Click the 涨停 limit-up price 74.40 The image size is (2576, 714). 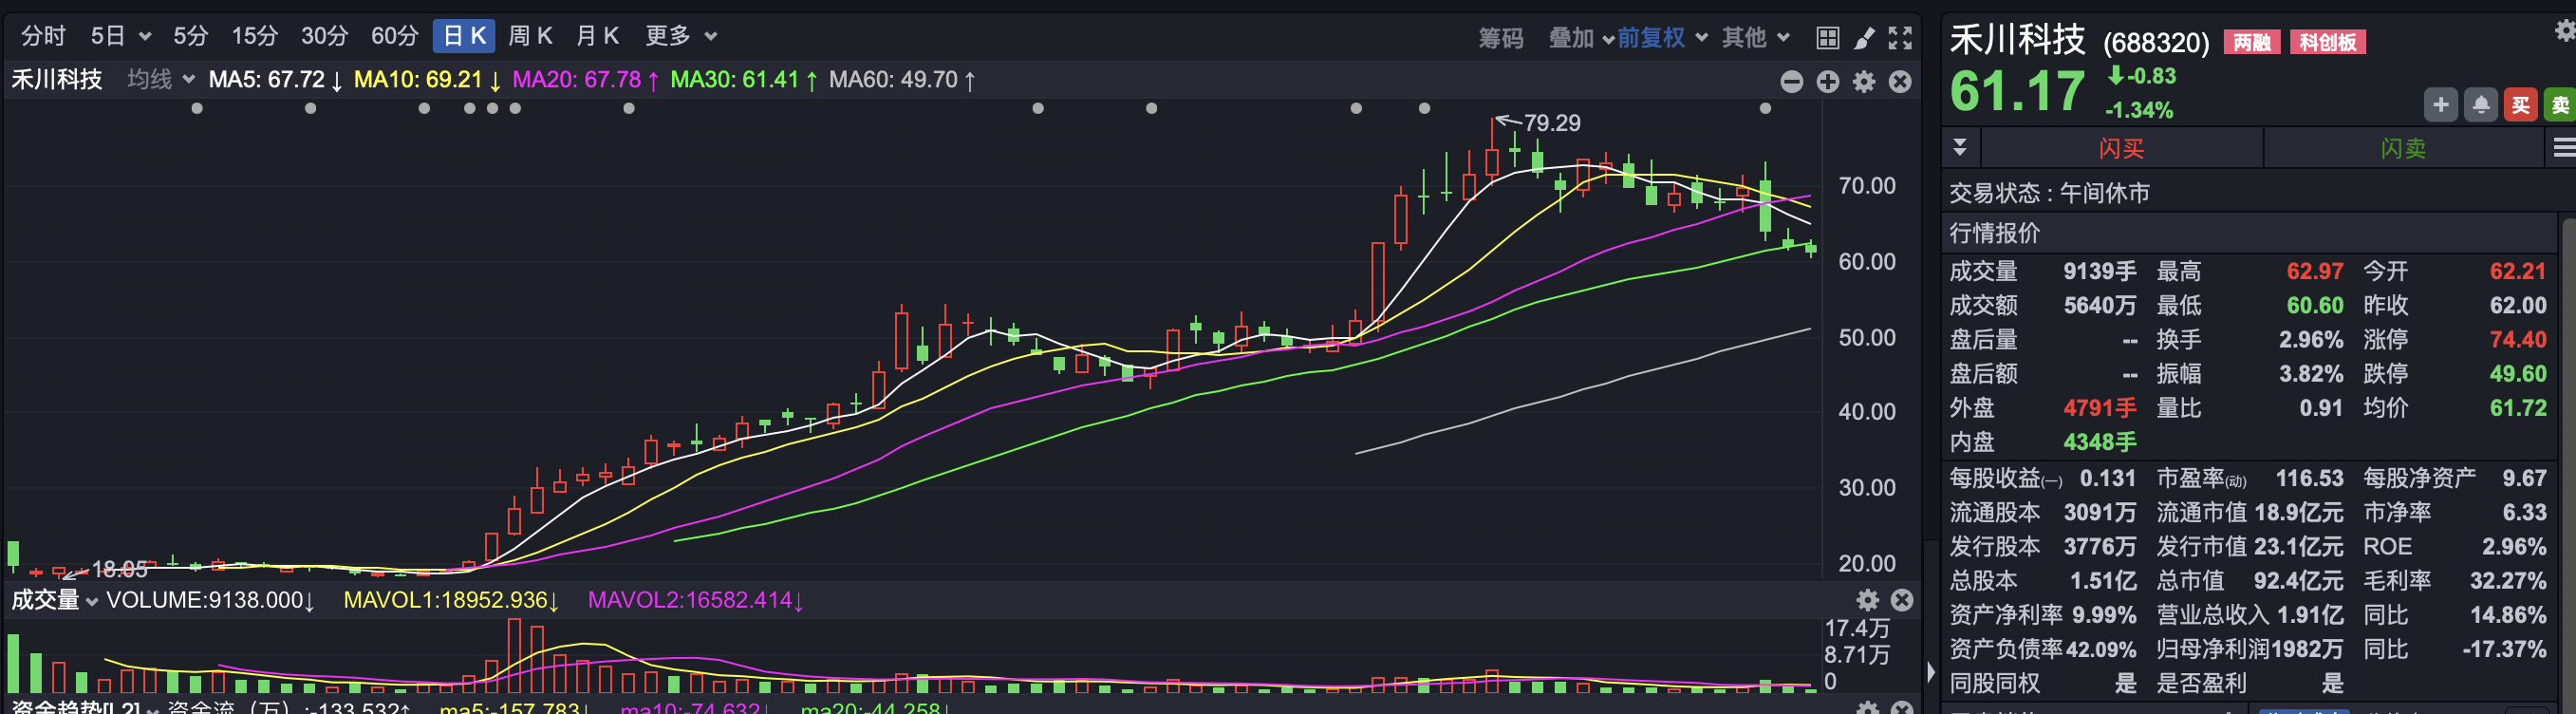(2517, 339)
